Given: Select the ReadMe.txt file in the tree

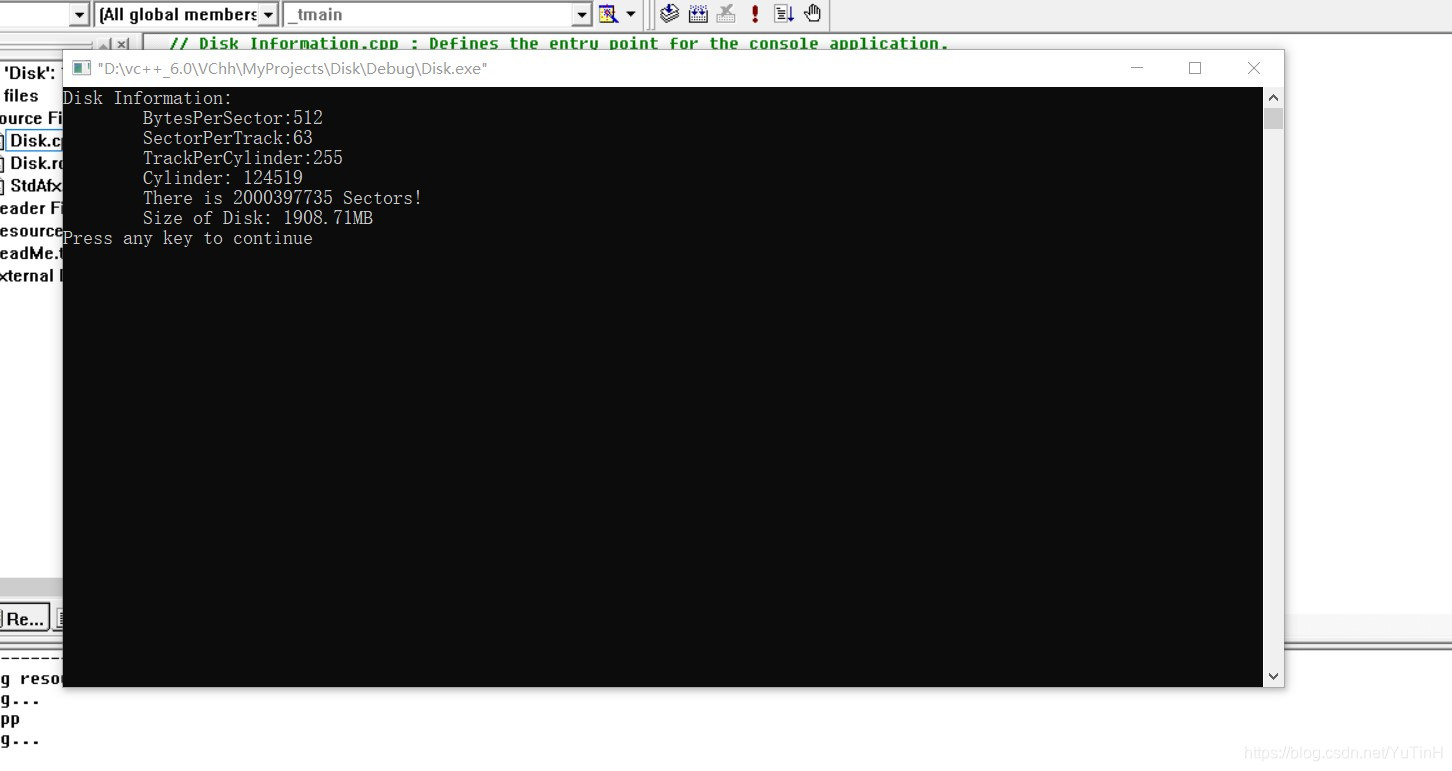Looking at the screenshot, I should pos(31,253).
